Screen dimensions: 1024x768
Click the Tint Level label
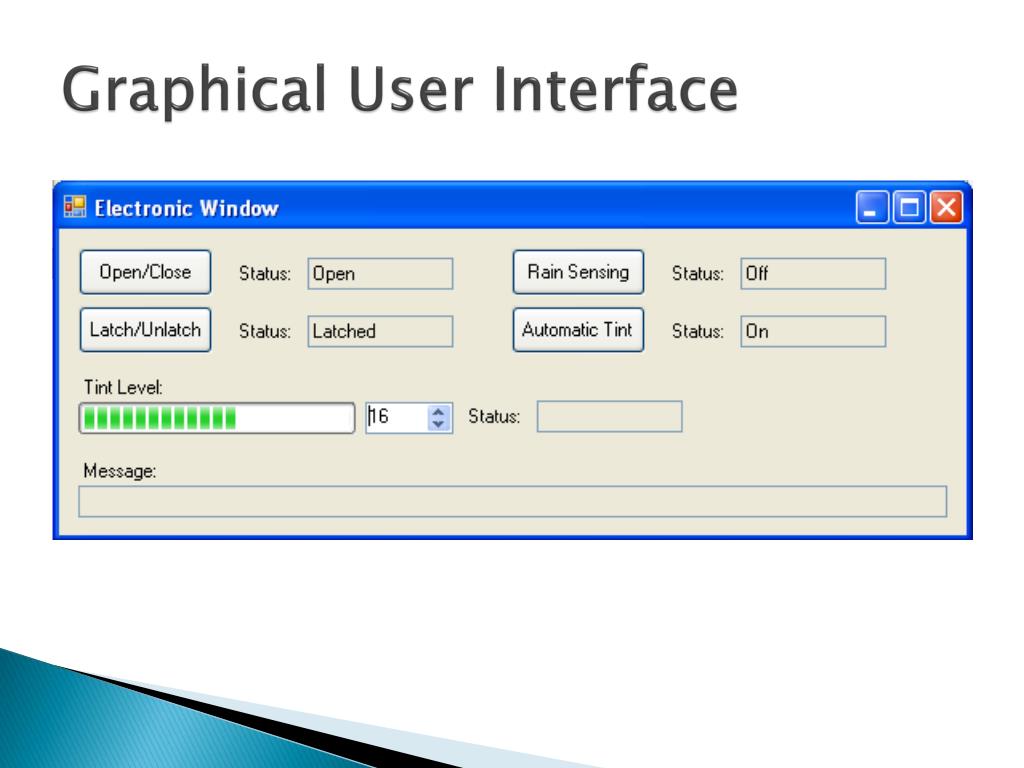tap(123, 387)
